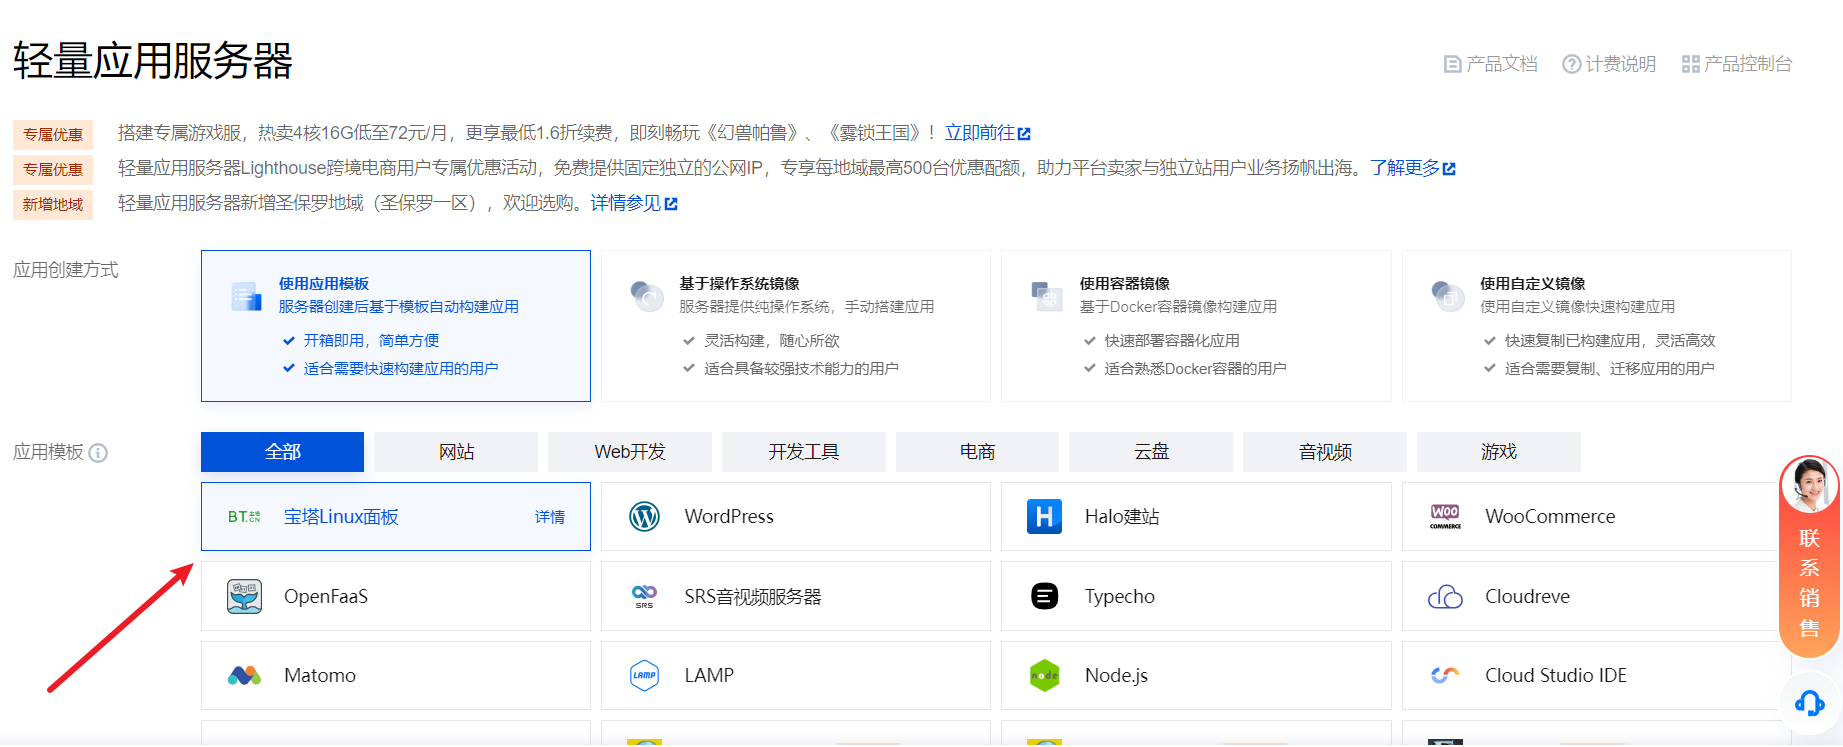Click the Node.js green hexagon icon
The height and width of the screenshot is (747, 1843).
pos(1044,675)
